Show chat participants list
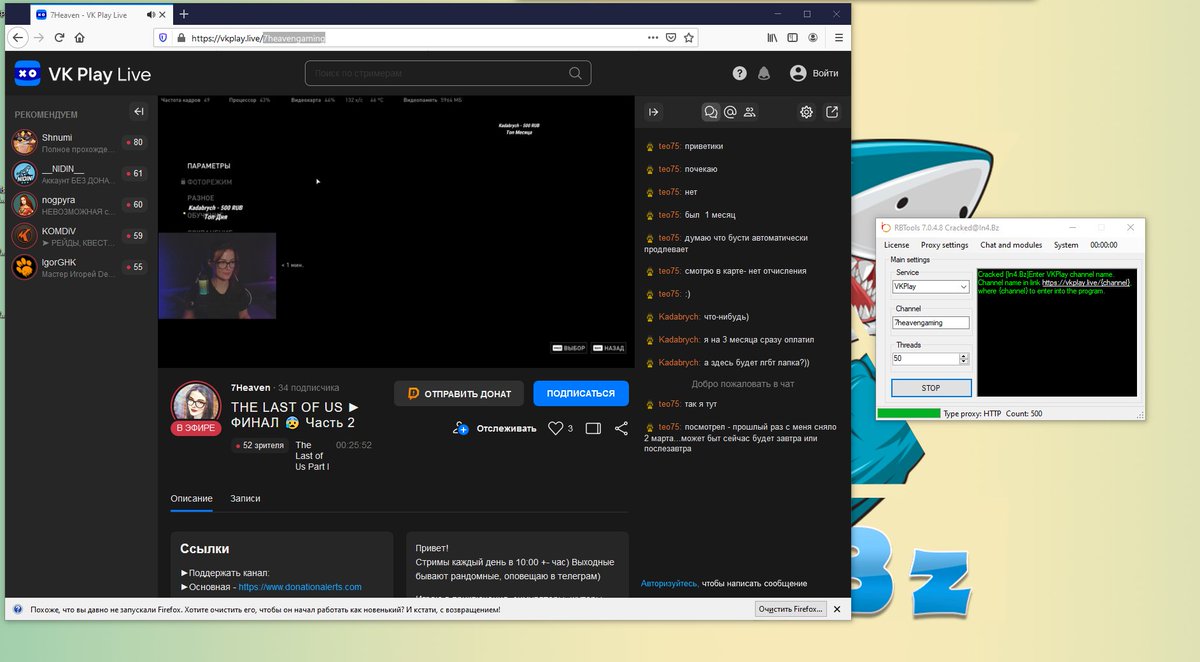The width and height of the screenshot is (1200, 662). pyautogui.click(x=750, y=112)
